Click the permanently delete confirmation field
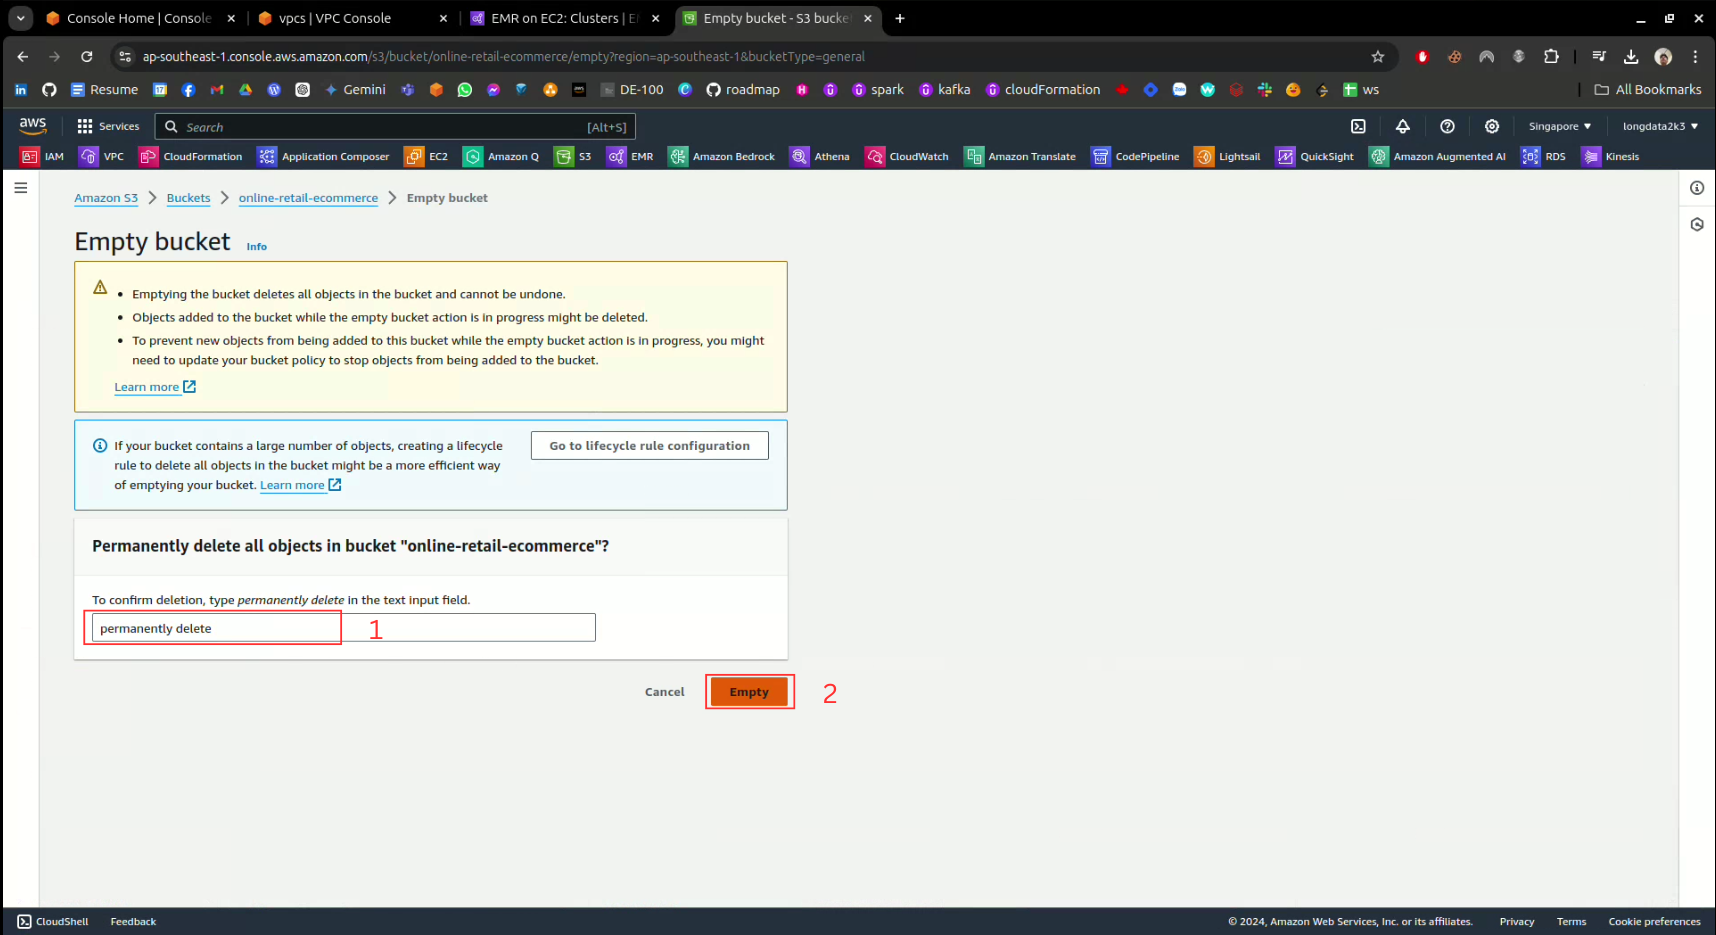Viewport: 1716px width, 935px height. coord(343,628)
